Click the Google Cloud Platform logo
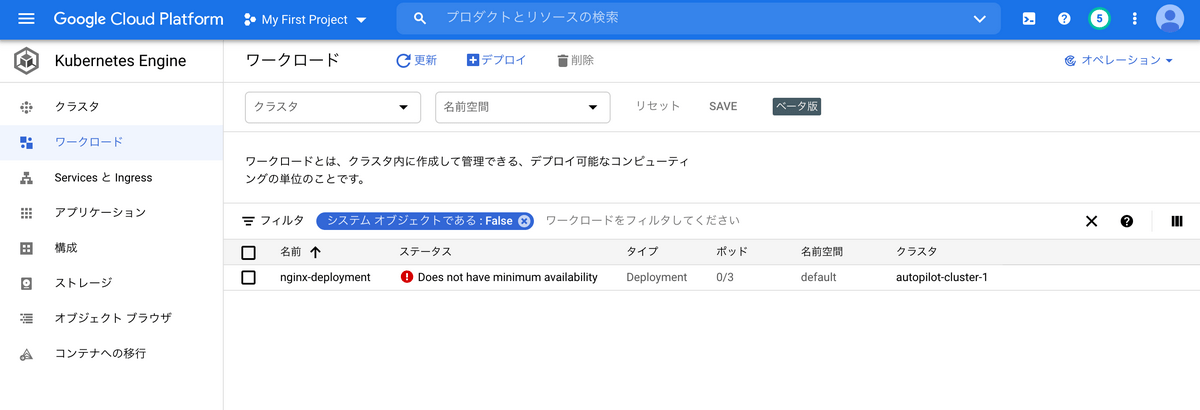This screenshot has width=1200, height=410. coord(139,19)
